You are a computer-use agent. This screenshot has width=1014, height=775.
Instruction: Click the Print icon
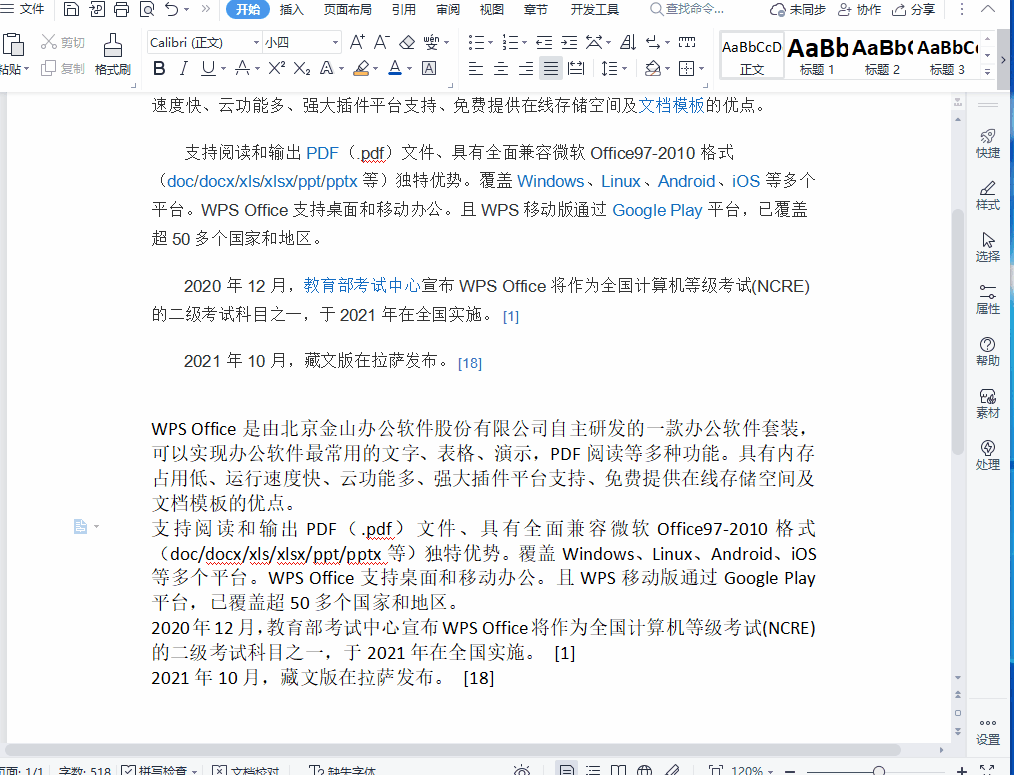[122, 9]
